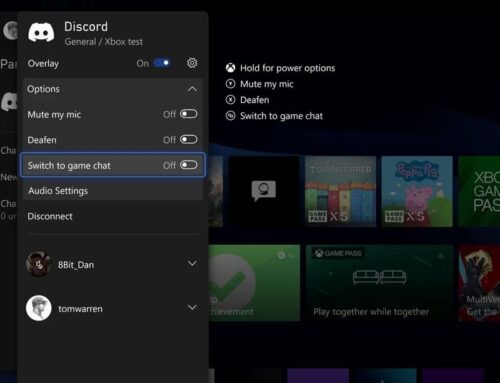Select the black tile with chat bubble icon

coord(264,191)
